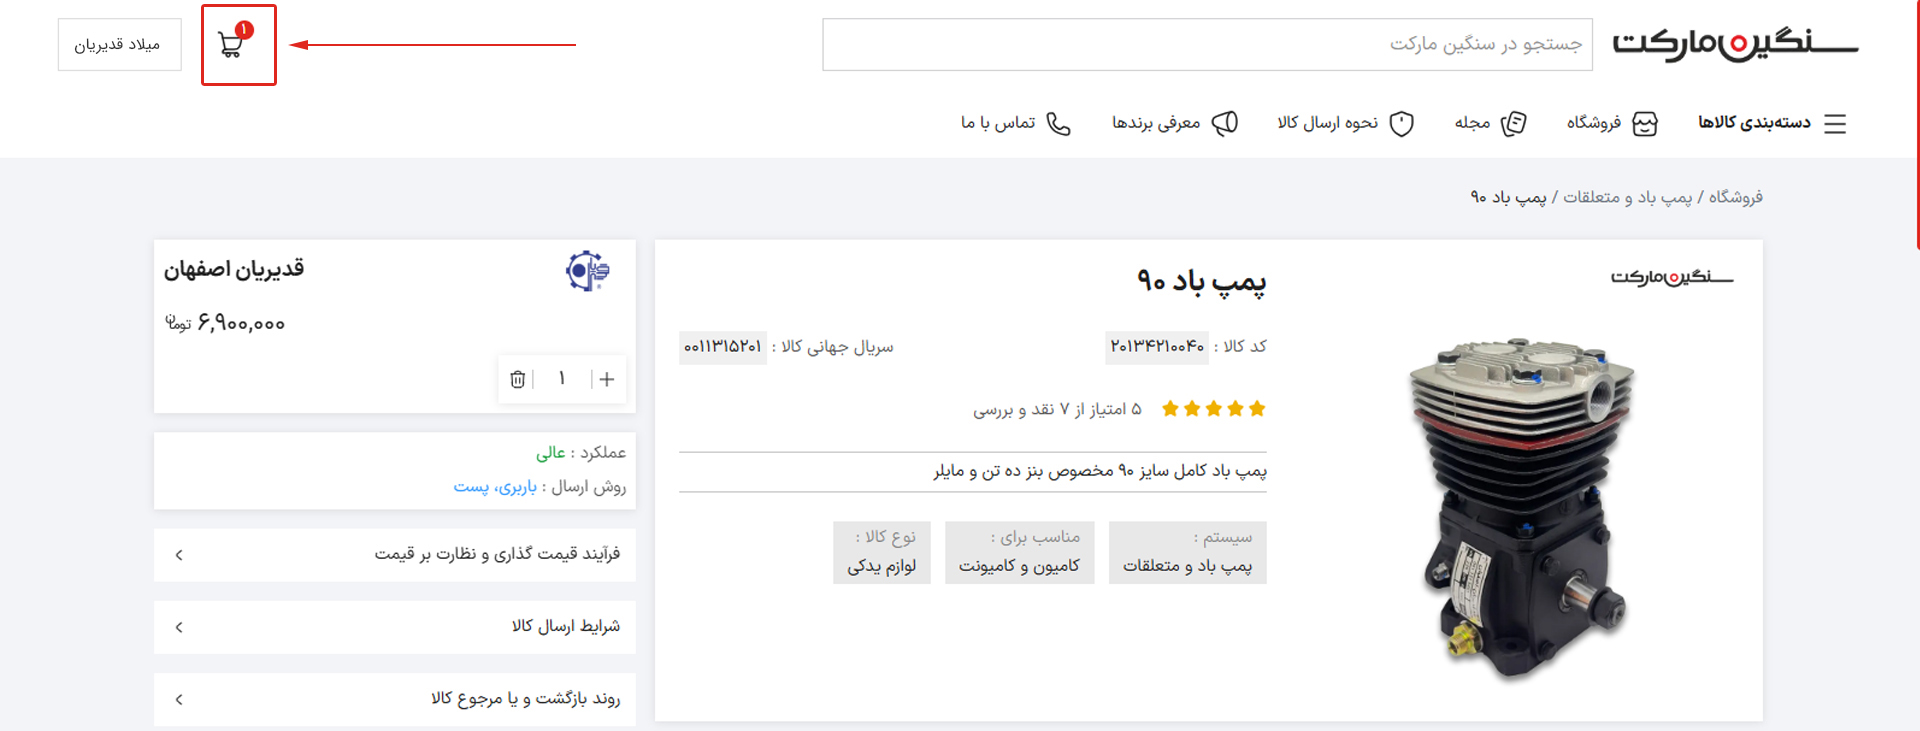Viewport: 1920px width, 731px height.
Task: Open the دسته‌بندی کالاها menu
Action: [1754, 123]
